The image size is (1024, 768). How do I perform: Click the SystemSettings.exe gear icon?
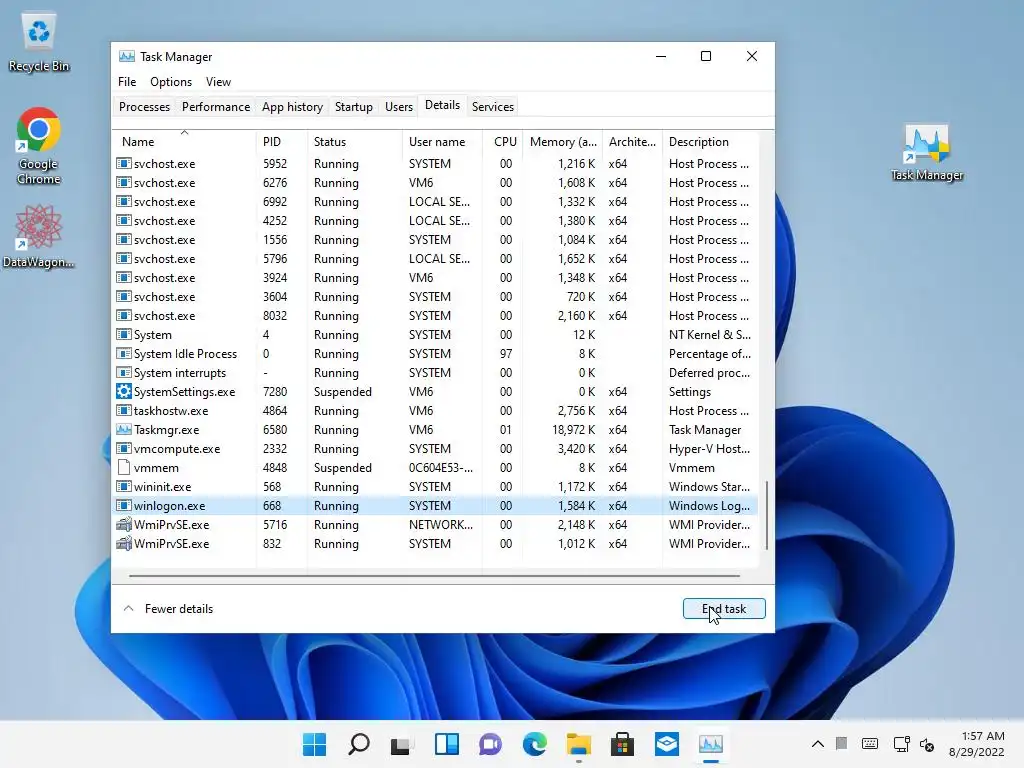pos(123,391)
